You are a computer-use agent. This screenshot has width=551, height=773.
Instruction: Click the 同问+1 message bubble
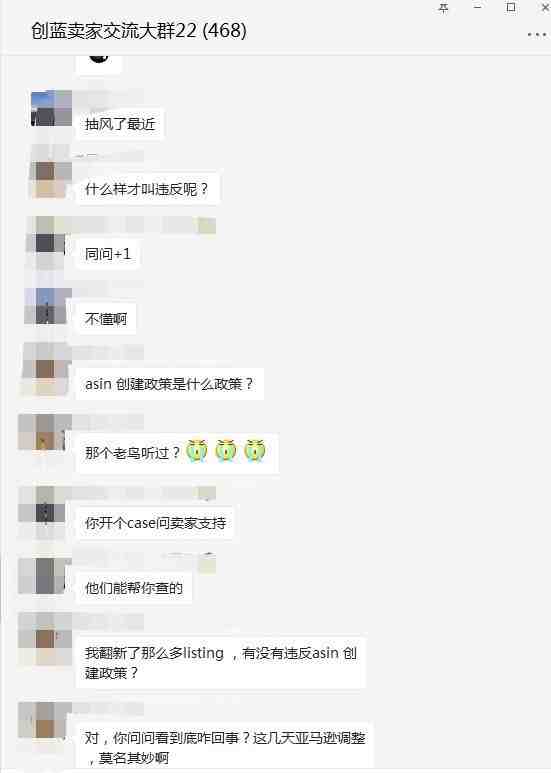[x=108, y=254]
